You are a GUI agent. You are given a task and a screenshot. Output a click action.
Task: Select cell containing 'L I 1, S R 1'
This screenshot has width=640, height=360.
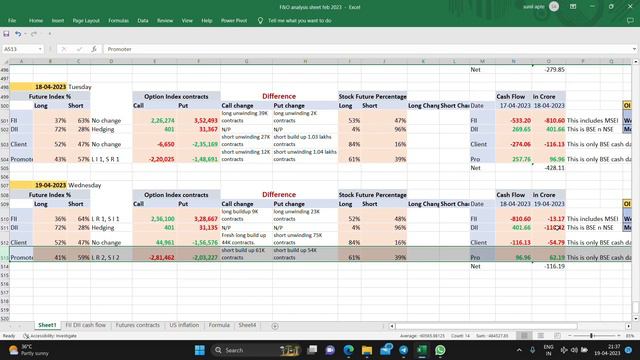tap(111, 156)
